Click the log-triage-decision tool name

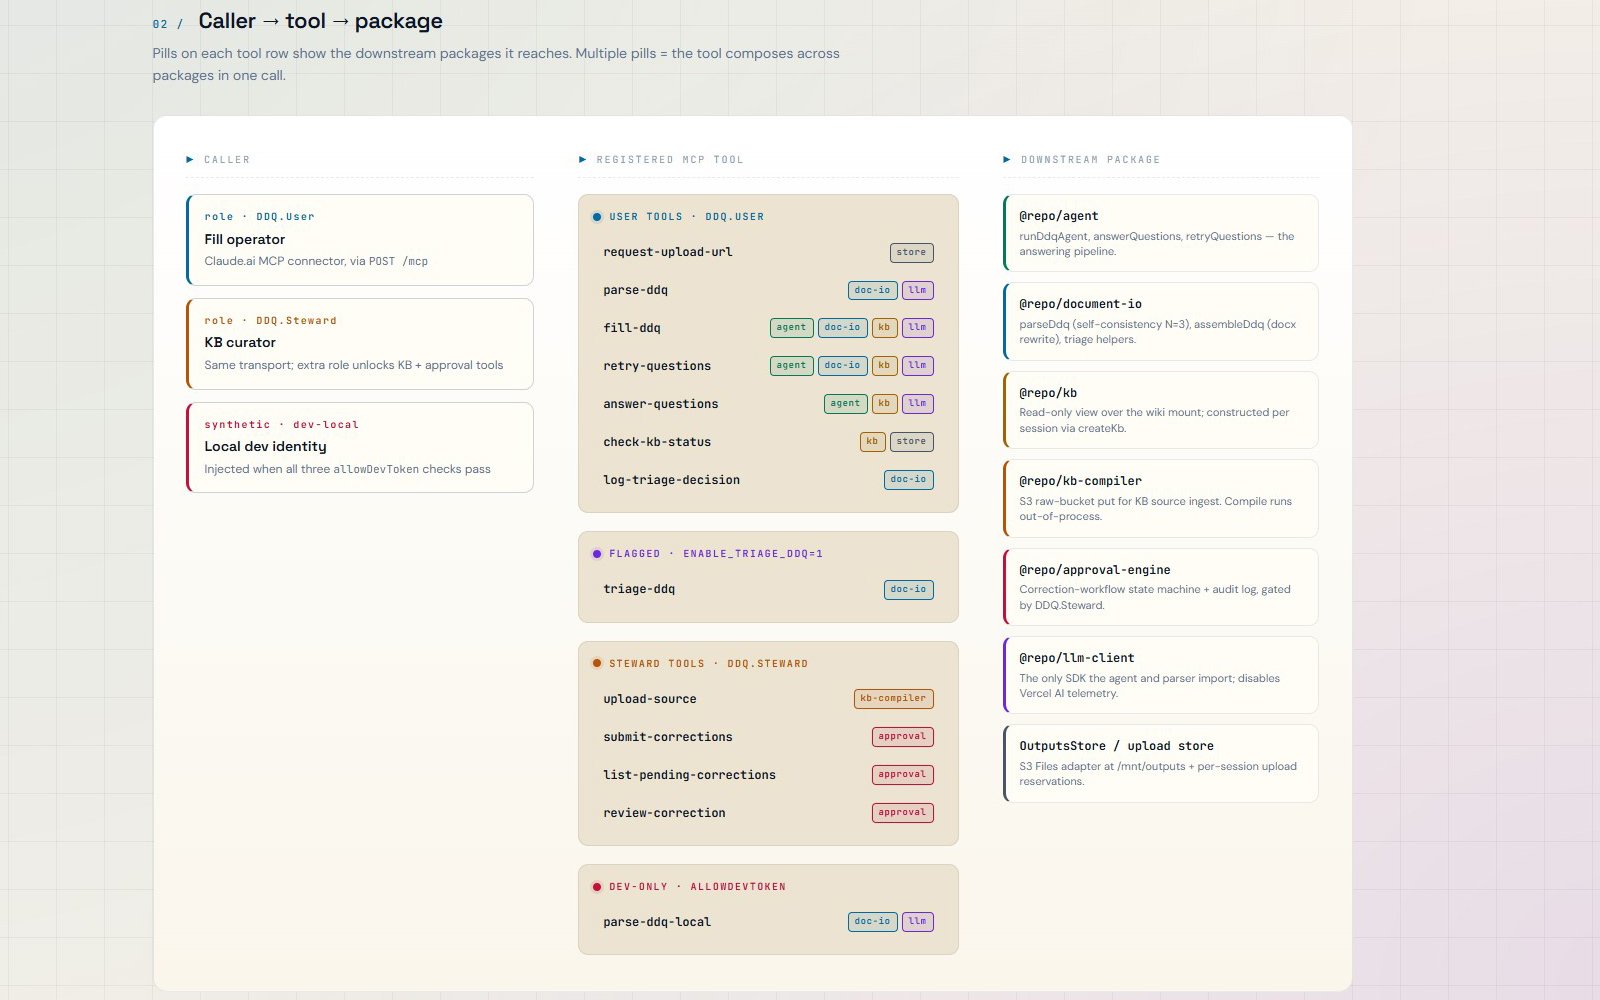(672, 480)
